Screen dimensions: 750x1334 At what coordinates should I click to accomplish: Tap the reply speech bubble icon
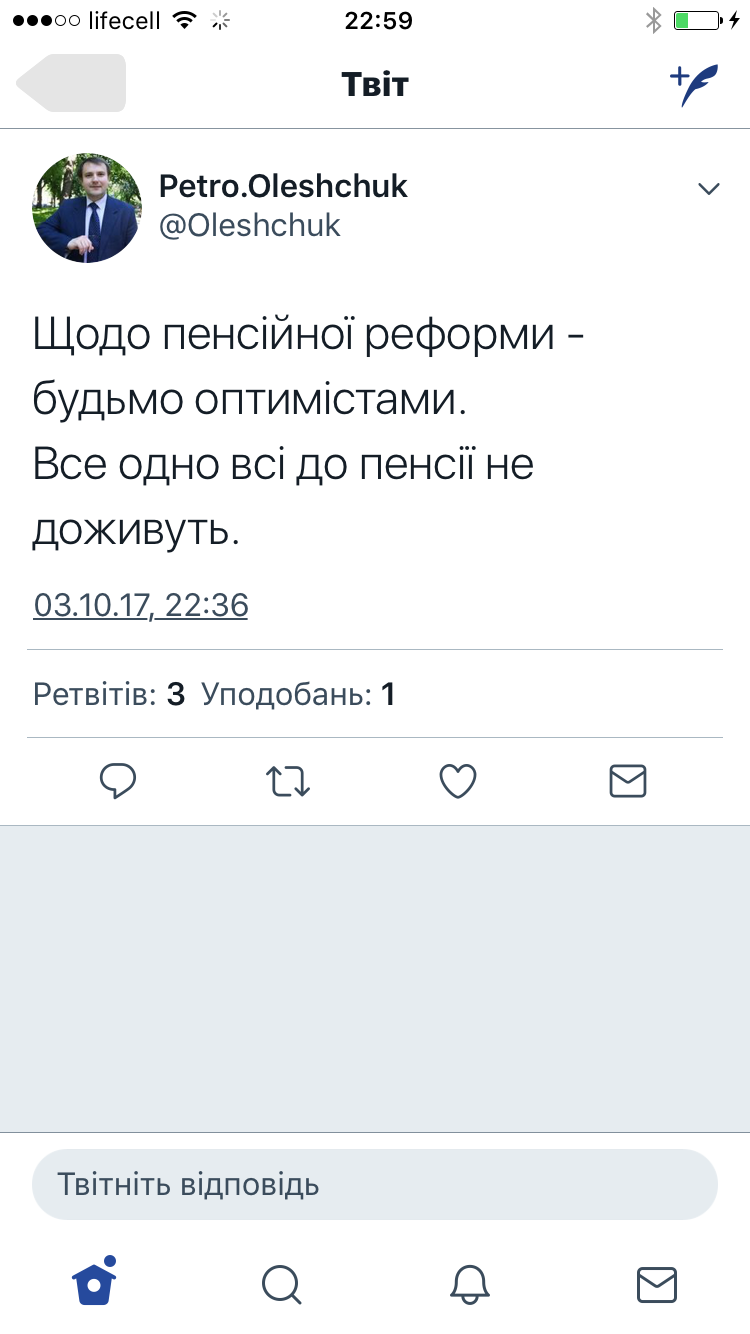tap(118, 781)
